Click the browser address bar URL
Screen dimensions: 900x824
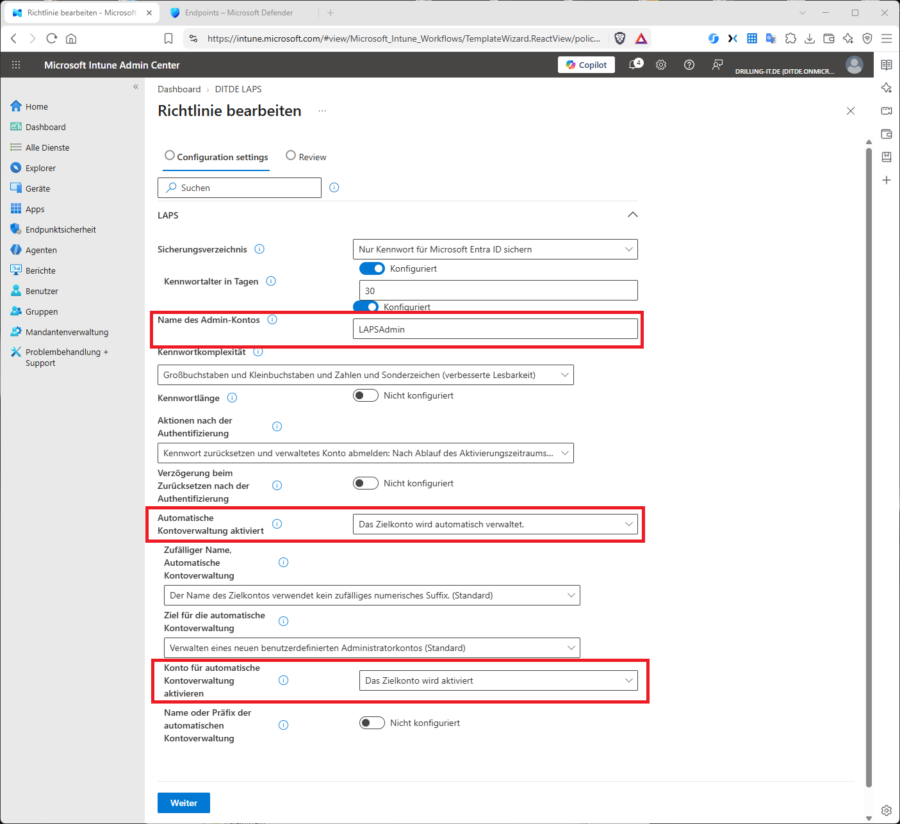(404, 38)
